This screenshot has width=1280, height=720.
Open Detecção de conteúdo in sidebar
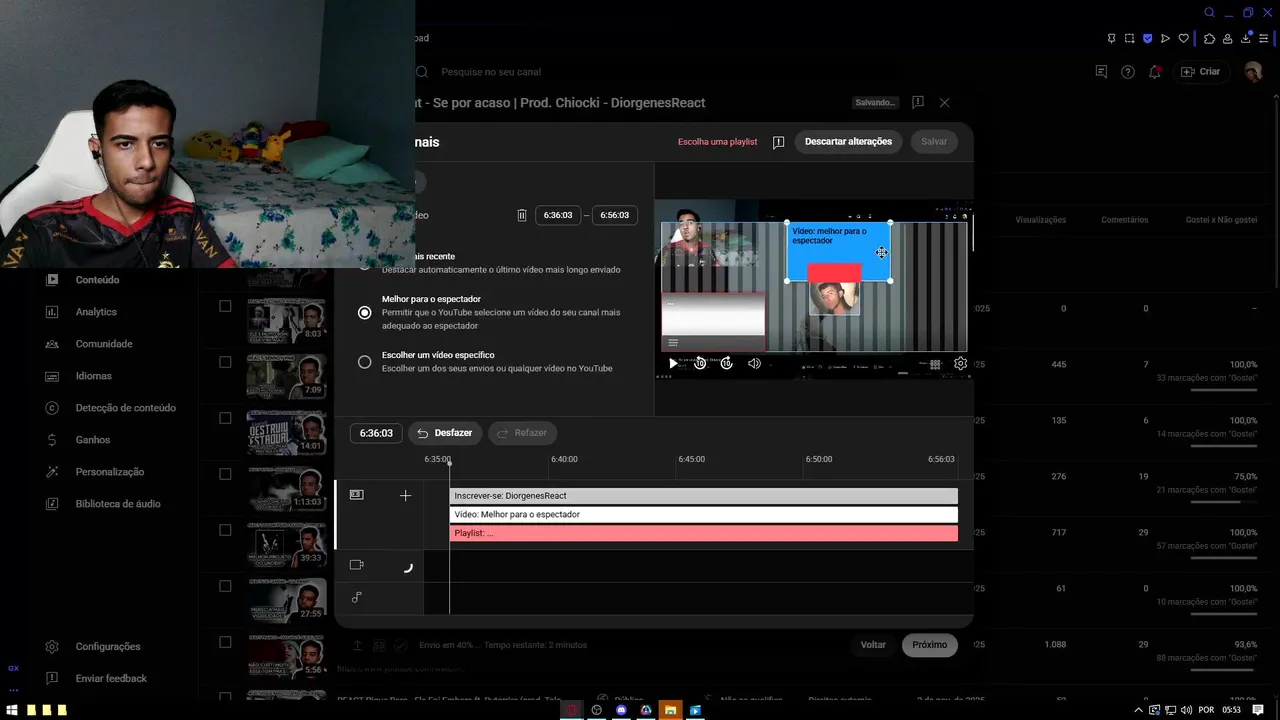tap(125, 408)
